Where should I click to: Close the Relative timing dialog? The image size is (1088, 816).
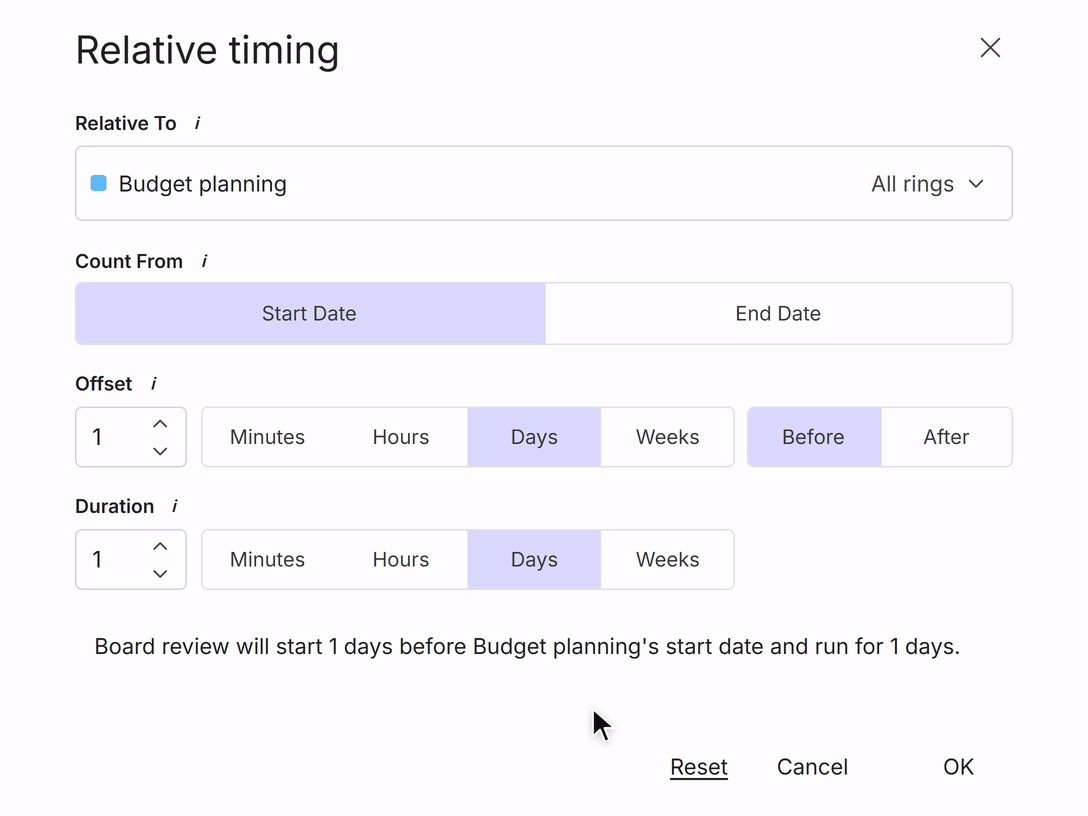point(989,48)
